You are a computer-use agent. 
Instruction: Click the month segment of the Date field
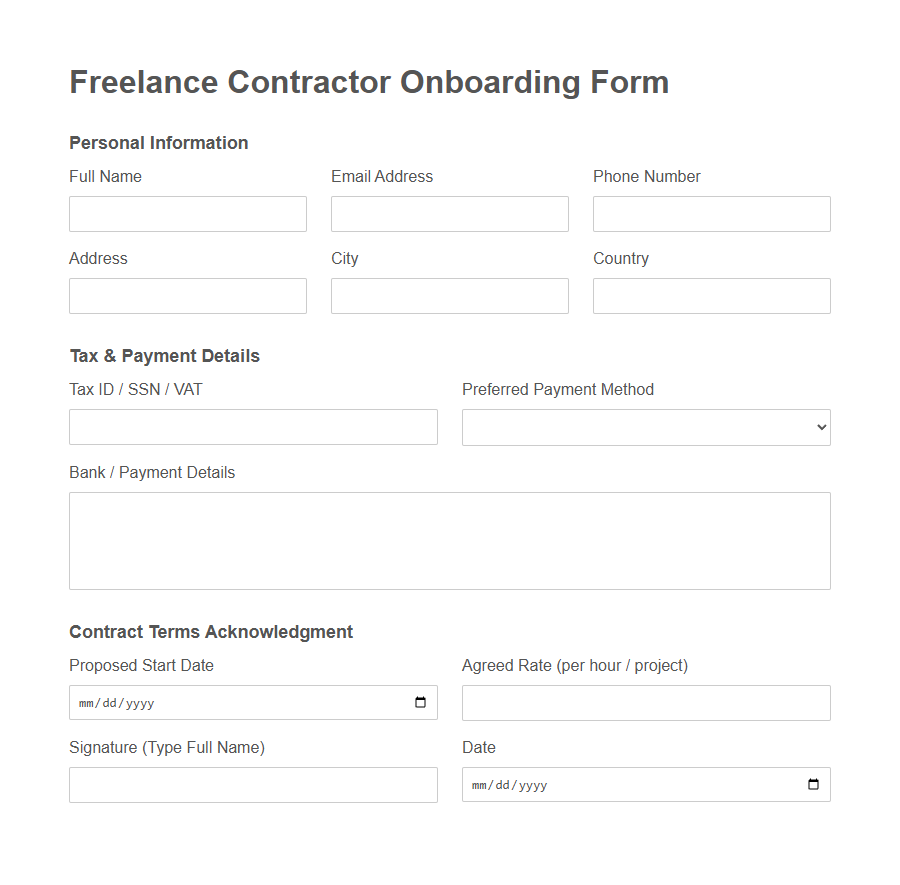[x=481, y=785]
